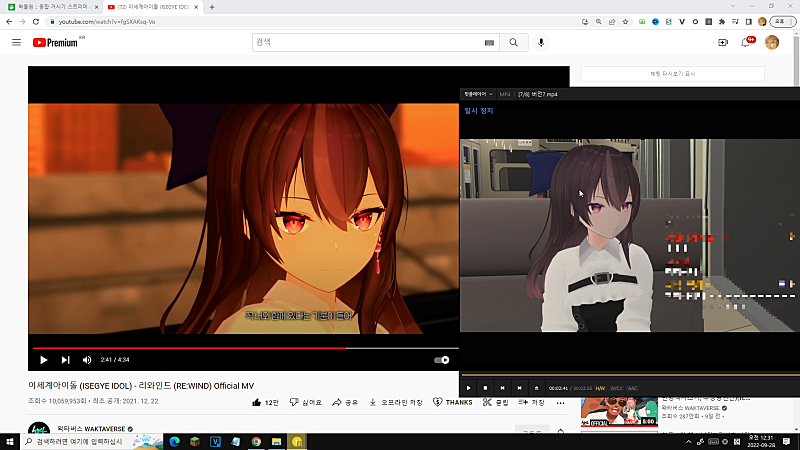Skip to next video in YouTube player
This screenshot has width=800, height=450.
[x=65, y=360]
